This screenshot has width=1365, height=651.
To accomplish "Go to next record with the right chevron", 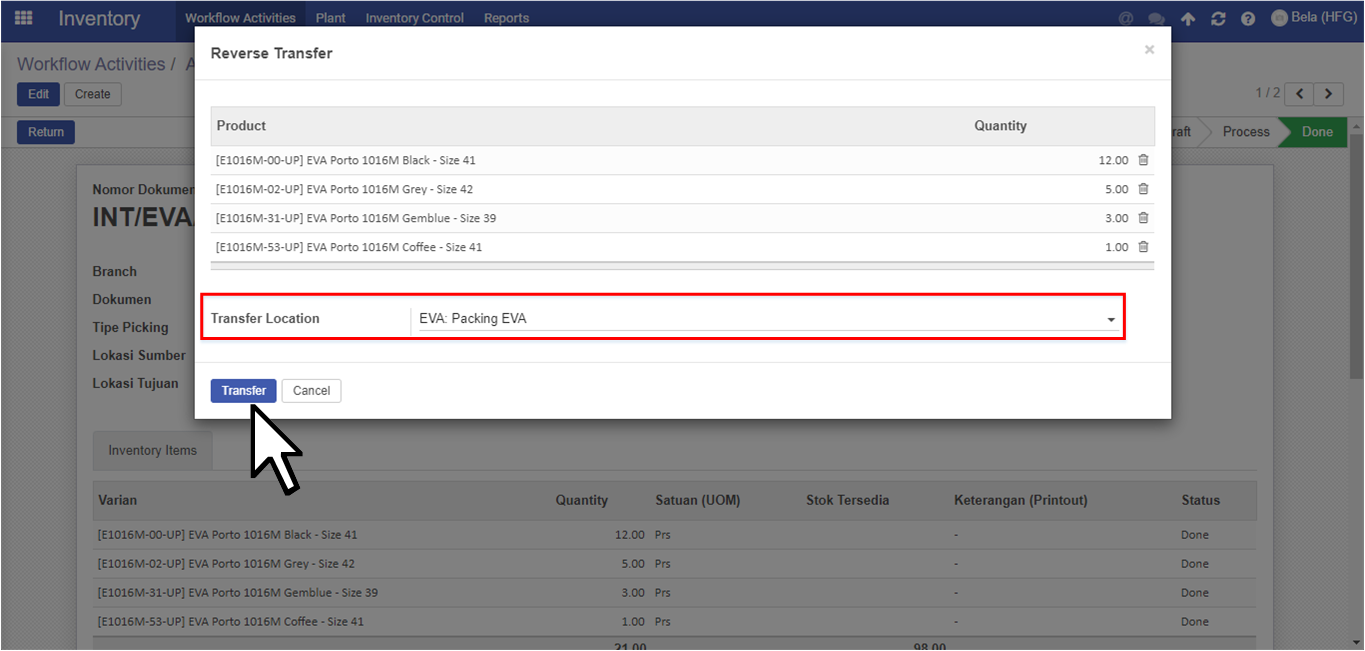I will tap(1328, 94).
